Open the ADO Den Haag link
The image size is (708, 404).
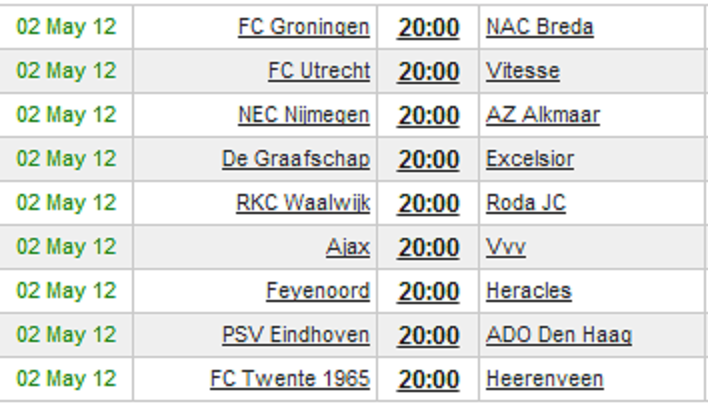(x=559, y=335)
